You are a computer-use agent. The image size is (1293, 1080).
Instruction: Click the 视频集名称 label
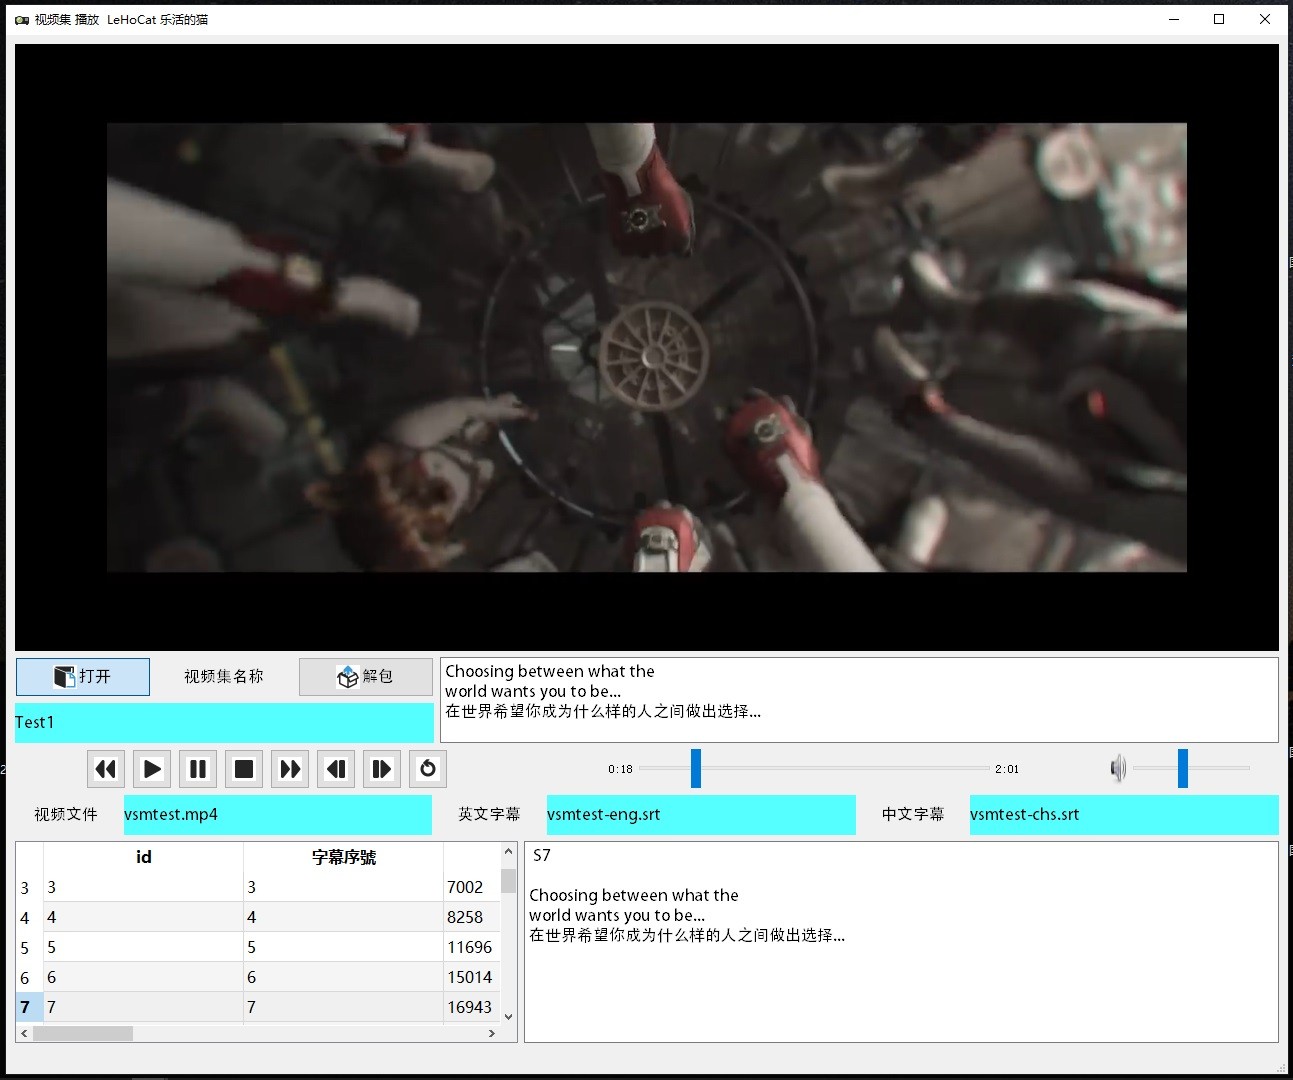click(x=224, y=677)
